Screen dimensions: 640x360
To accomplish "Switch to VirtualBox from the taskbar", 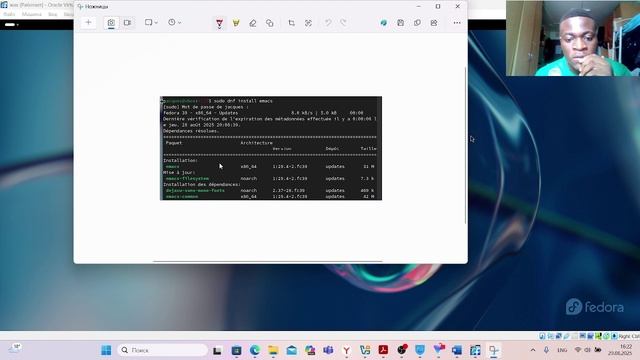I will tap(475, 350).
